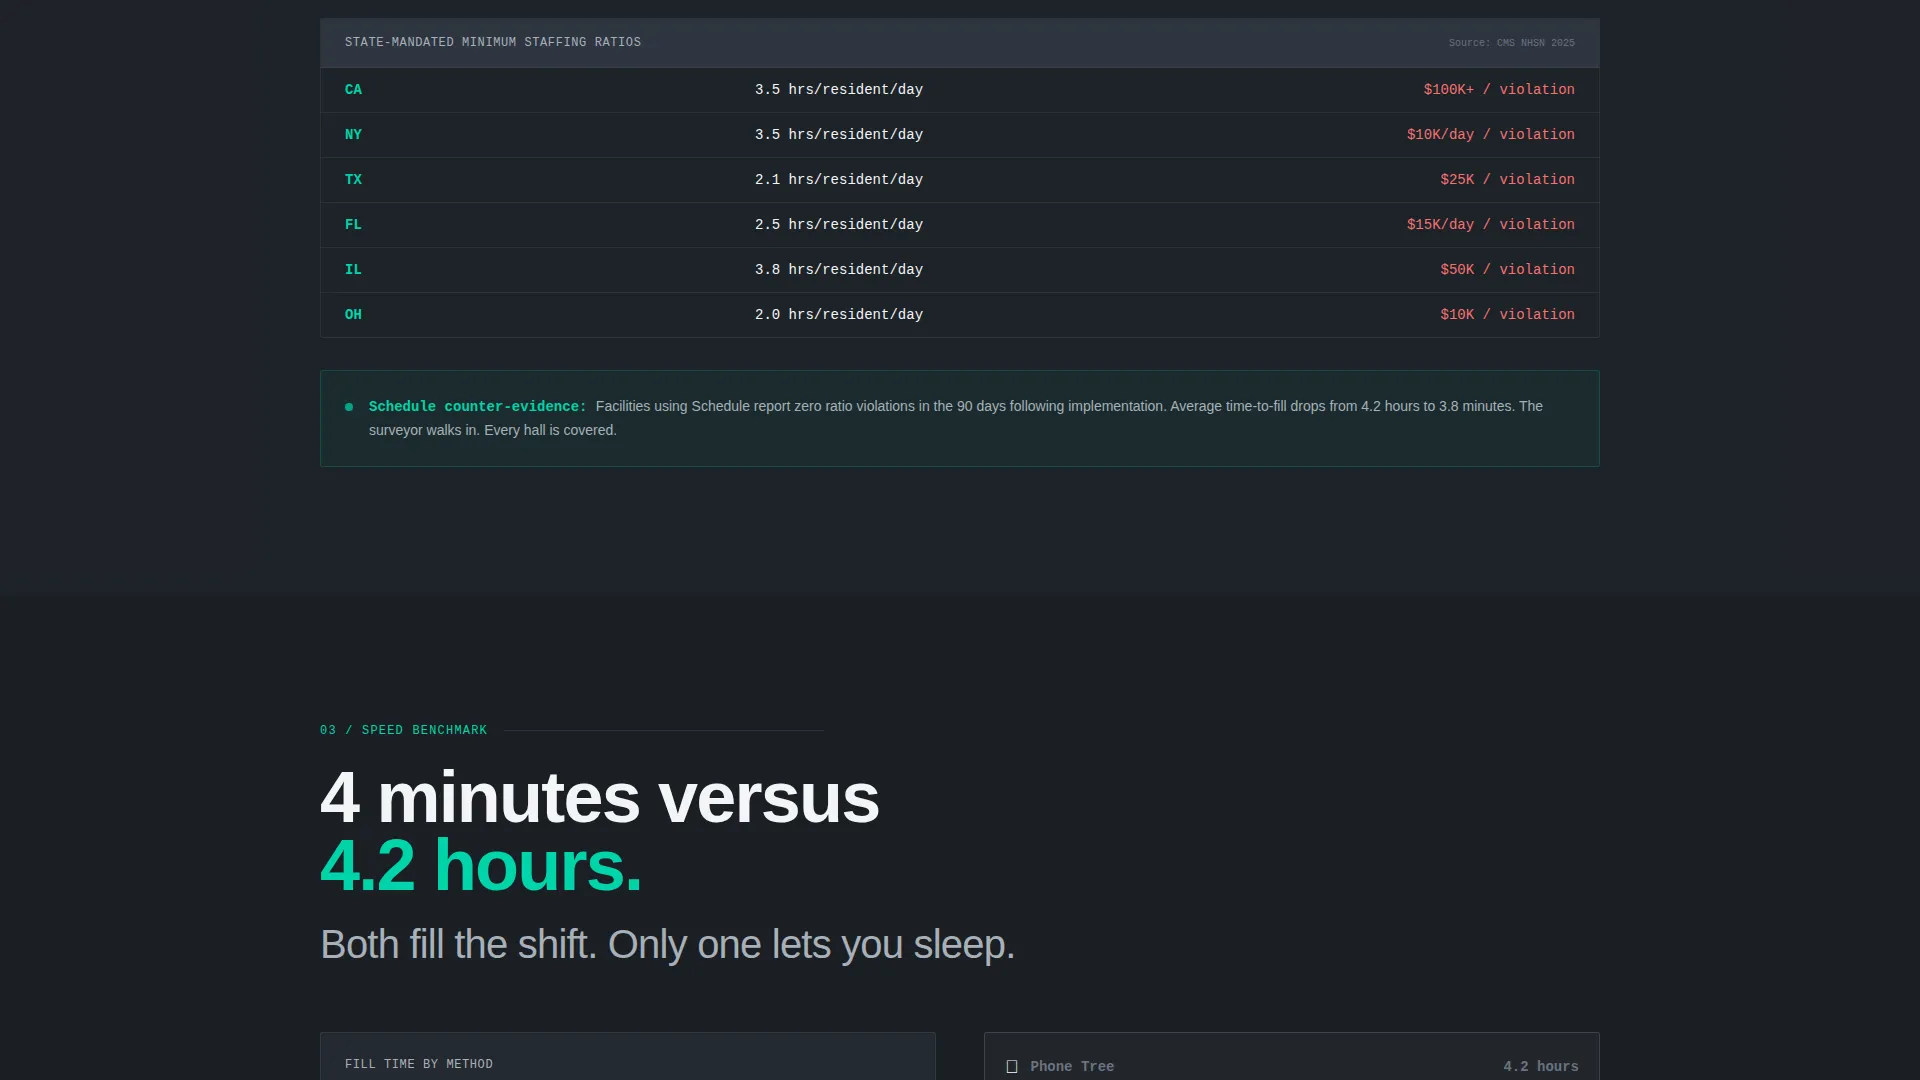Click the $100K+ / violation penalty
The height and width of the screenshot is (1080, 1920).
(1499, 90)
